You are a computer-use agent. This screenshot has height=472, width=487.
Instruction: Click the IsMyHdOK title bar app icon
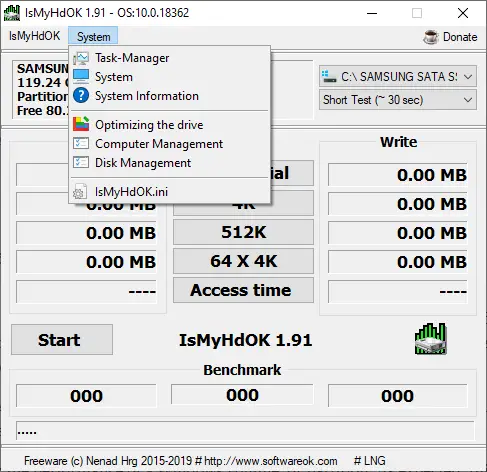point(12,13)
